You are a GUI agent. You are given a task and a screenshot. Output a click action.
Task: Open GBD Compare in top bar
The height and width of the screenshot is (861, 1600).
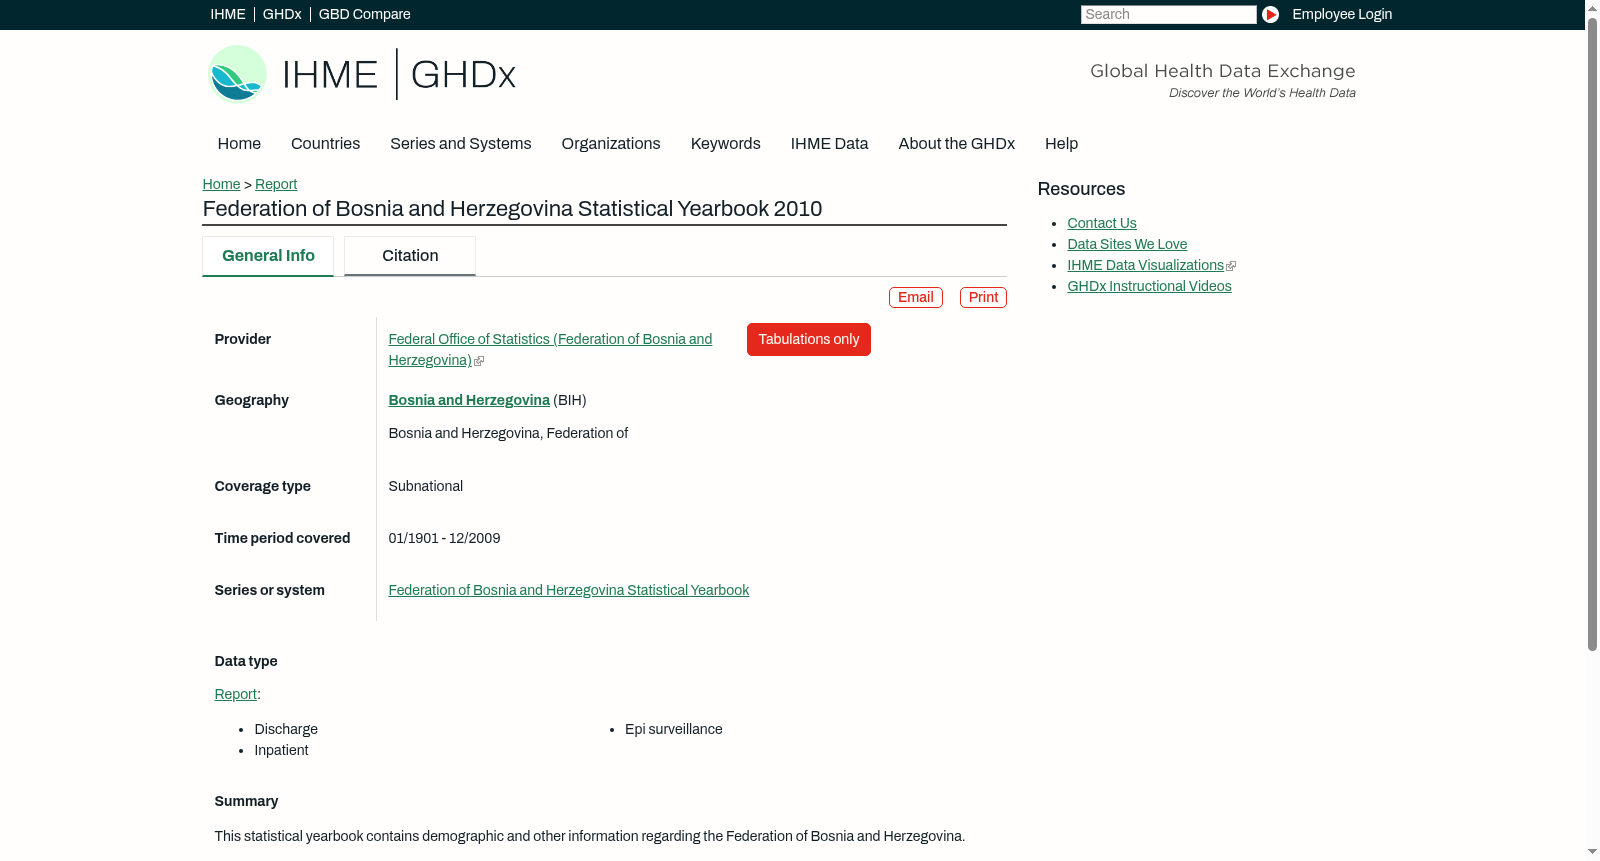tap(364, 14)
